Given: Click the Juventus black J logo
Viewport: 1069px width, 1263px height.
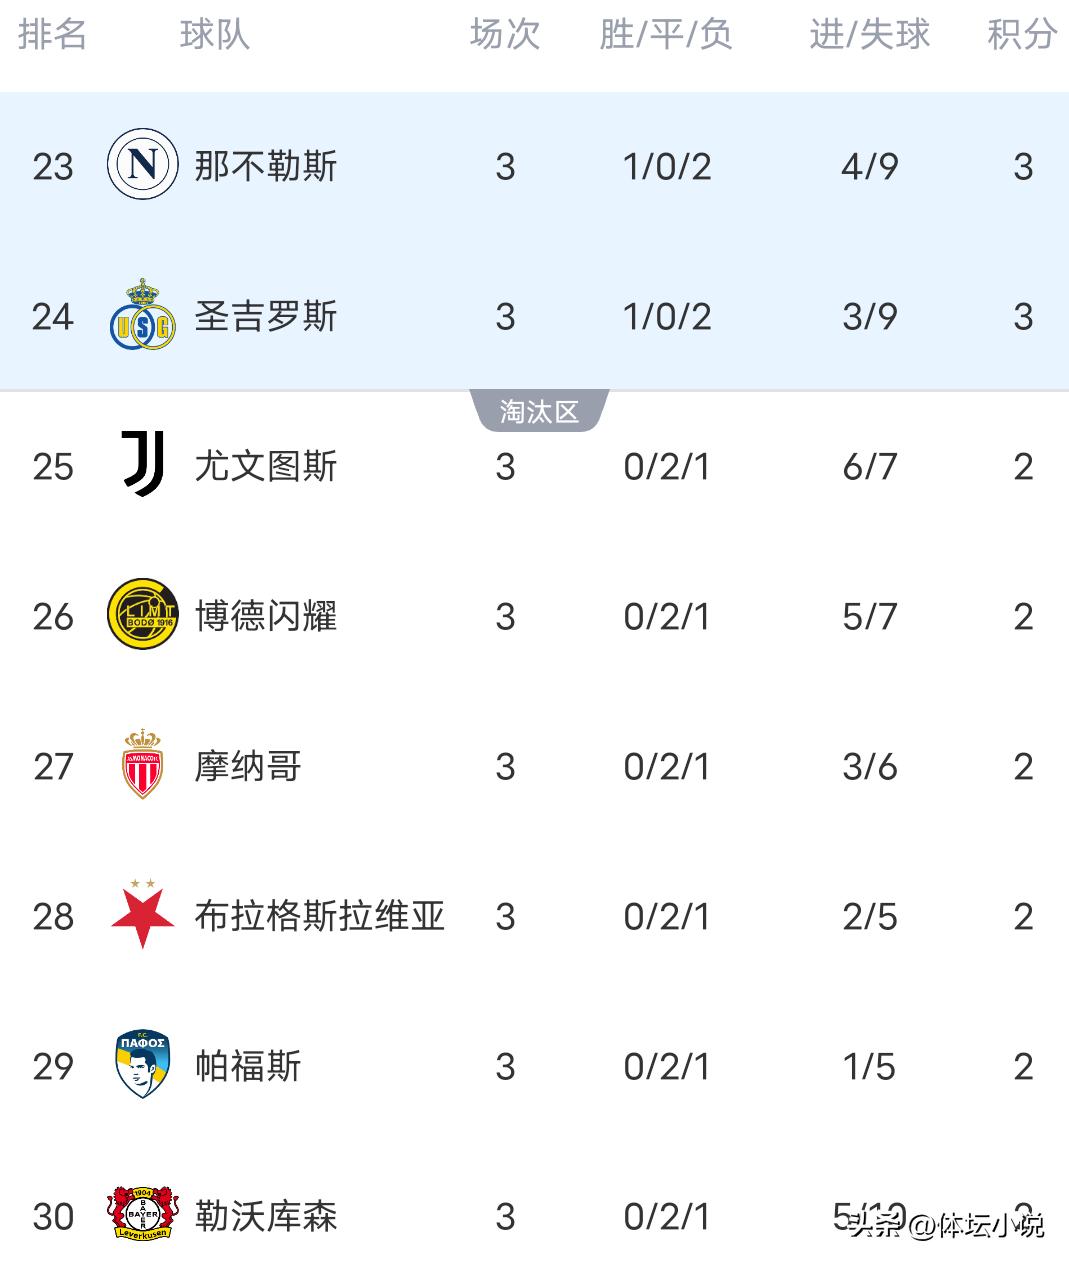Looking at the screenshot, I should coord(142,464).
